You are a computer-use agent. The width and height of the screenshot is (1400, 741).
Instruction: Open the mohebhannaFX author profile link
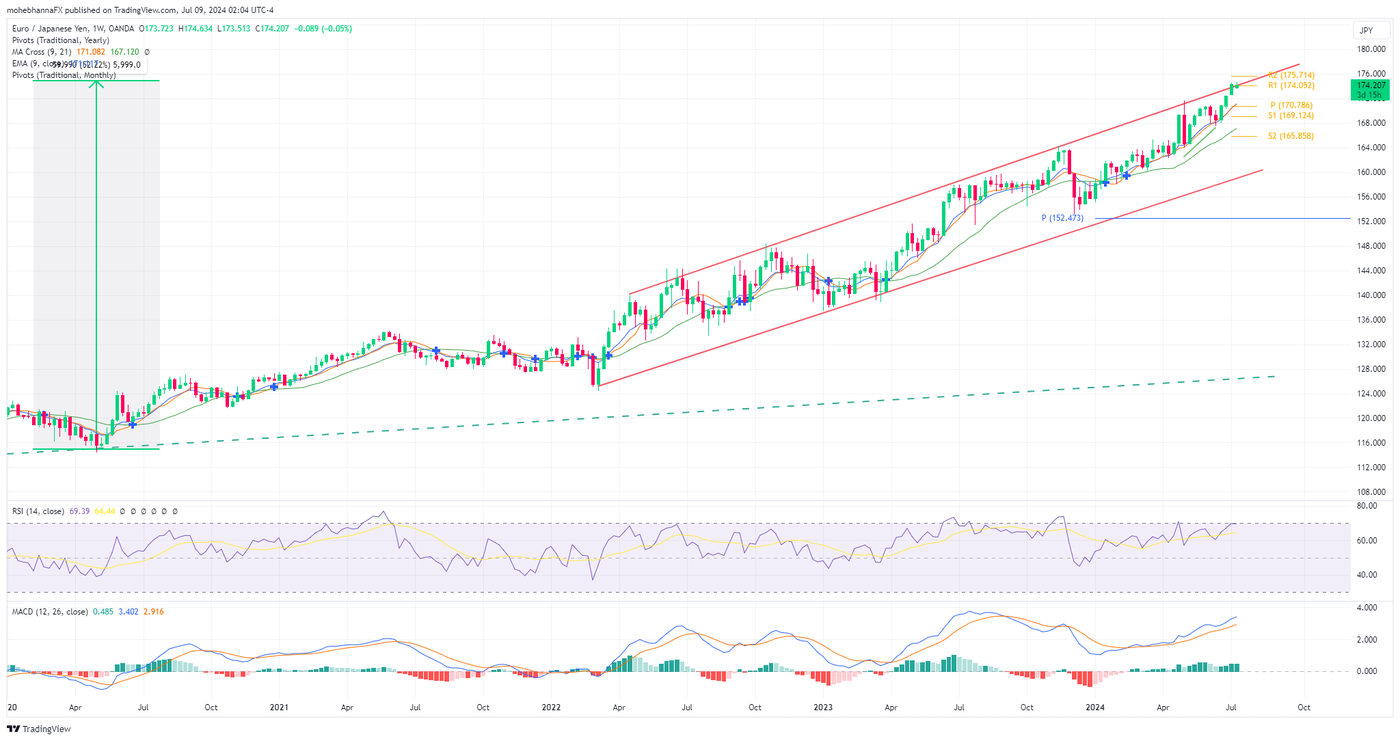click(36, 9)
